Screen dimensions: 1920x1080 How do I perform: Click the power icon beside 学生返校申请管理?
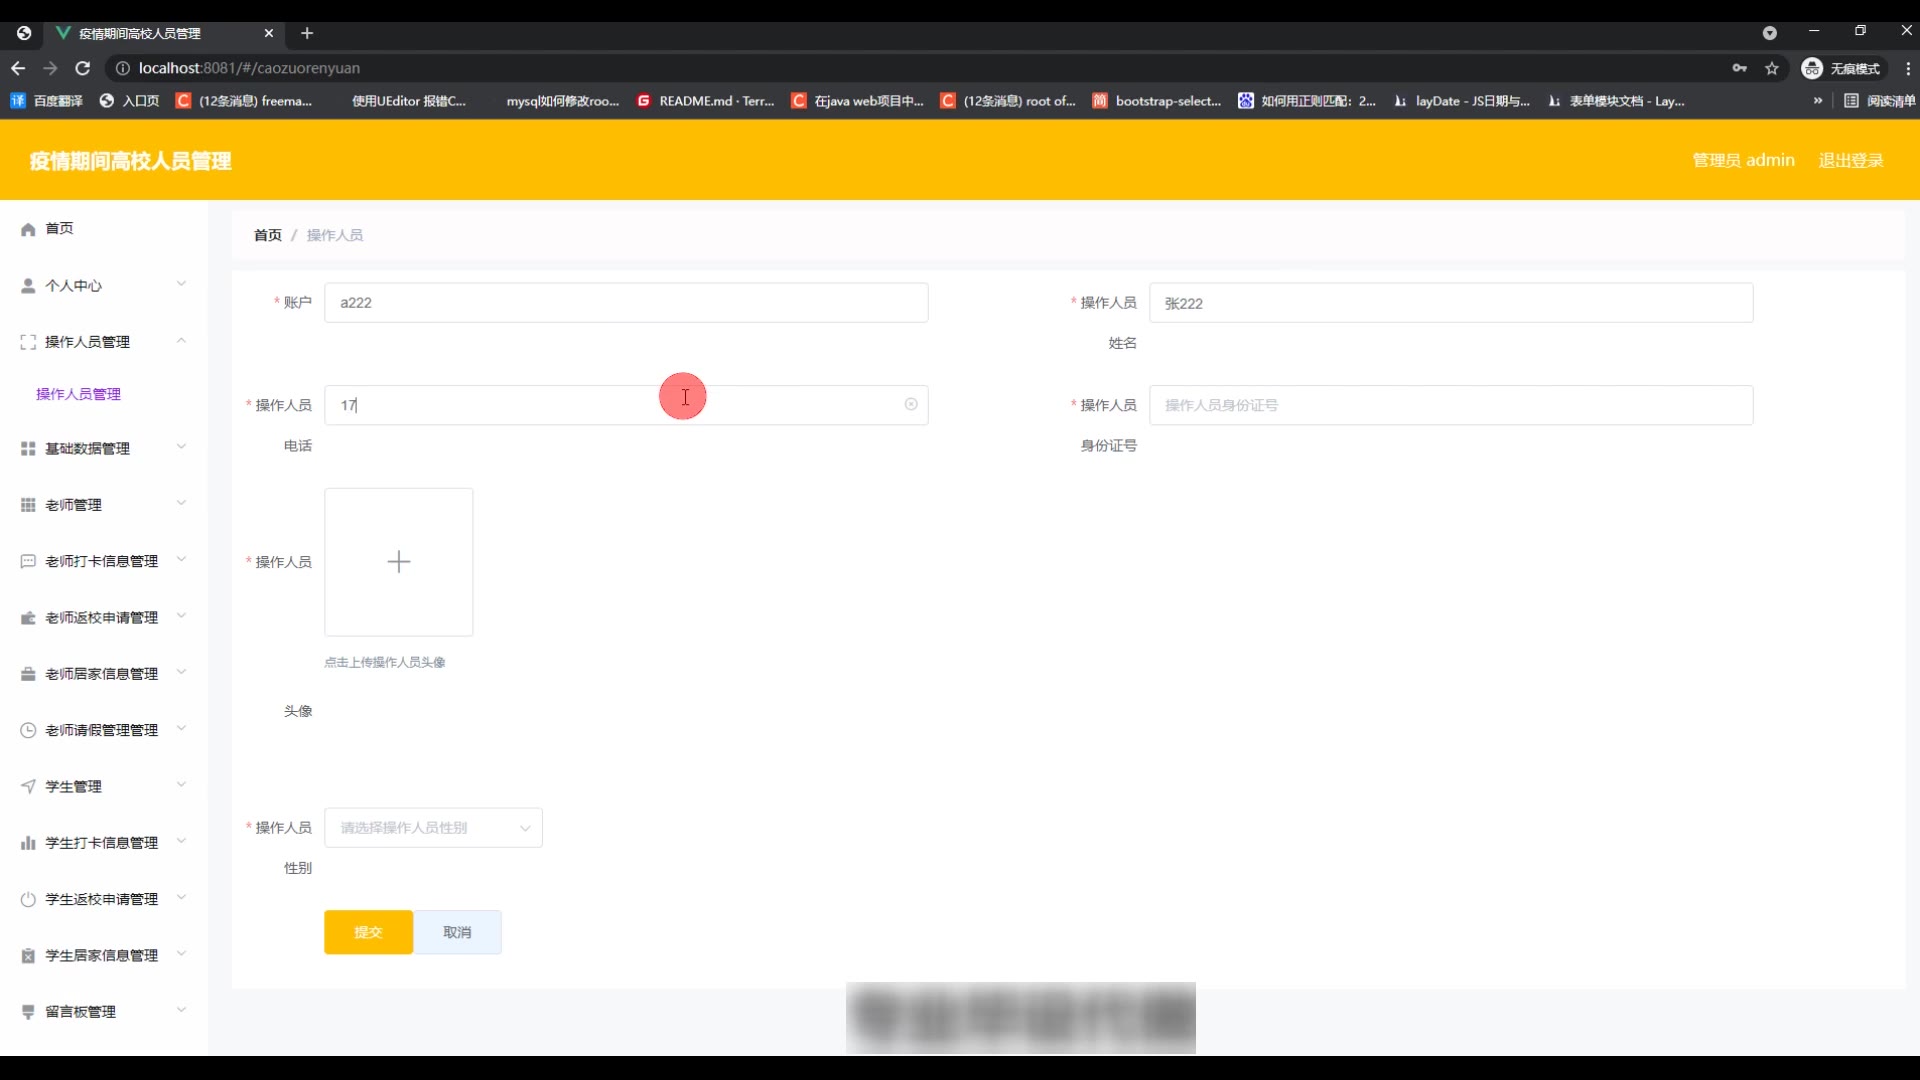28,900
